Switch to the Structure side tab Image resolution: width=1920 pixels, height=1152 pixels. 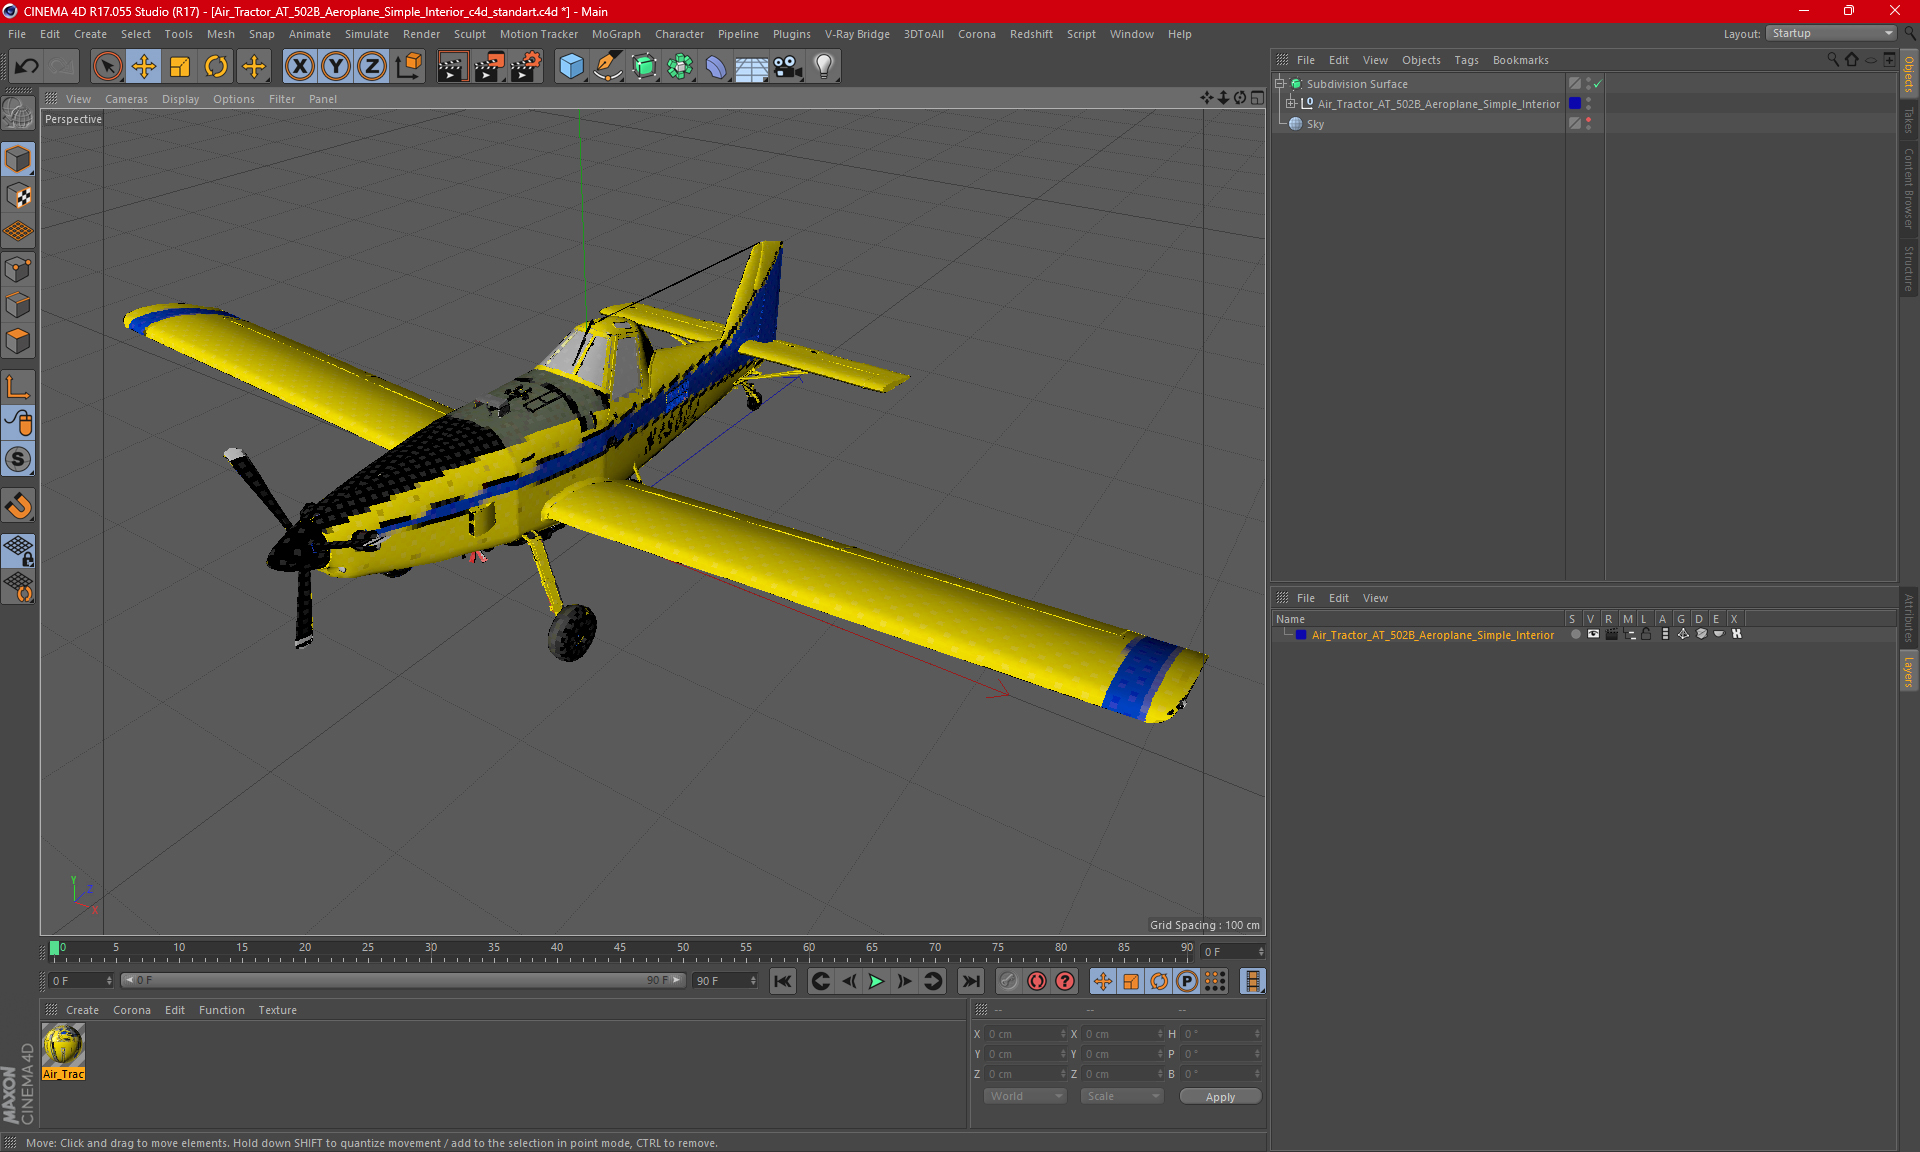[x=1909, y=268]
